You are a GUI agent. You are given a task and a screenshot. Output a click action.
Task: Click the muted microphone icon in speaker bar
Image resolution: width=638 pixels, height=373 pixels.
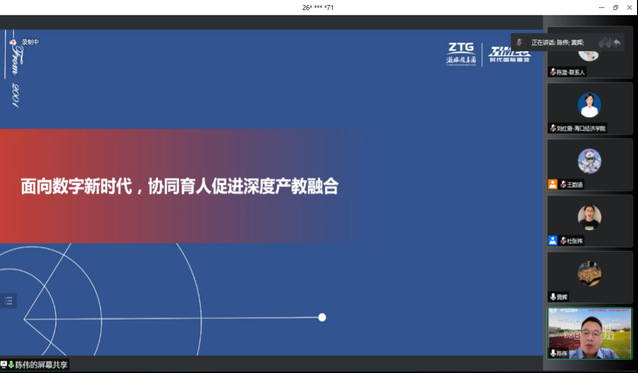(519, 42)
